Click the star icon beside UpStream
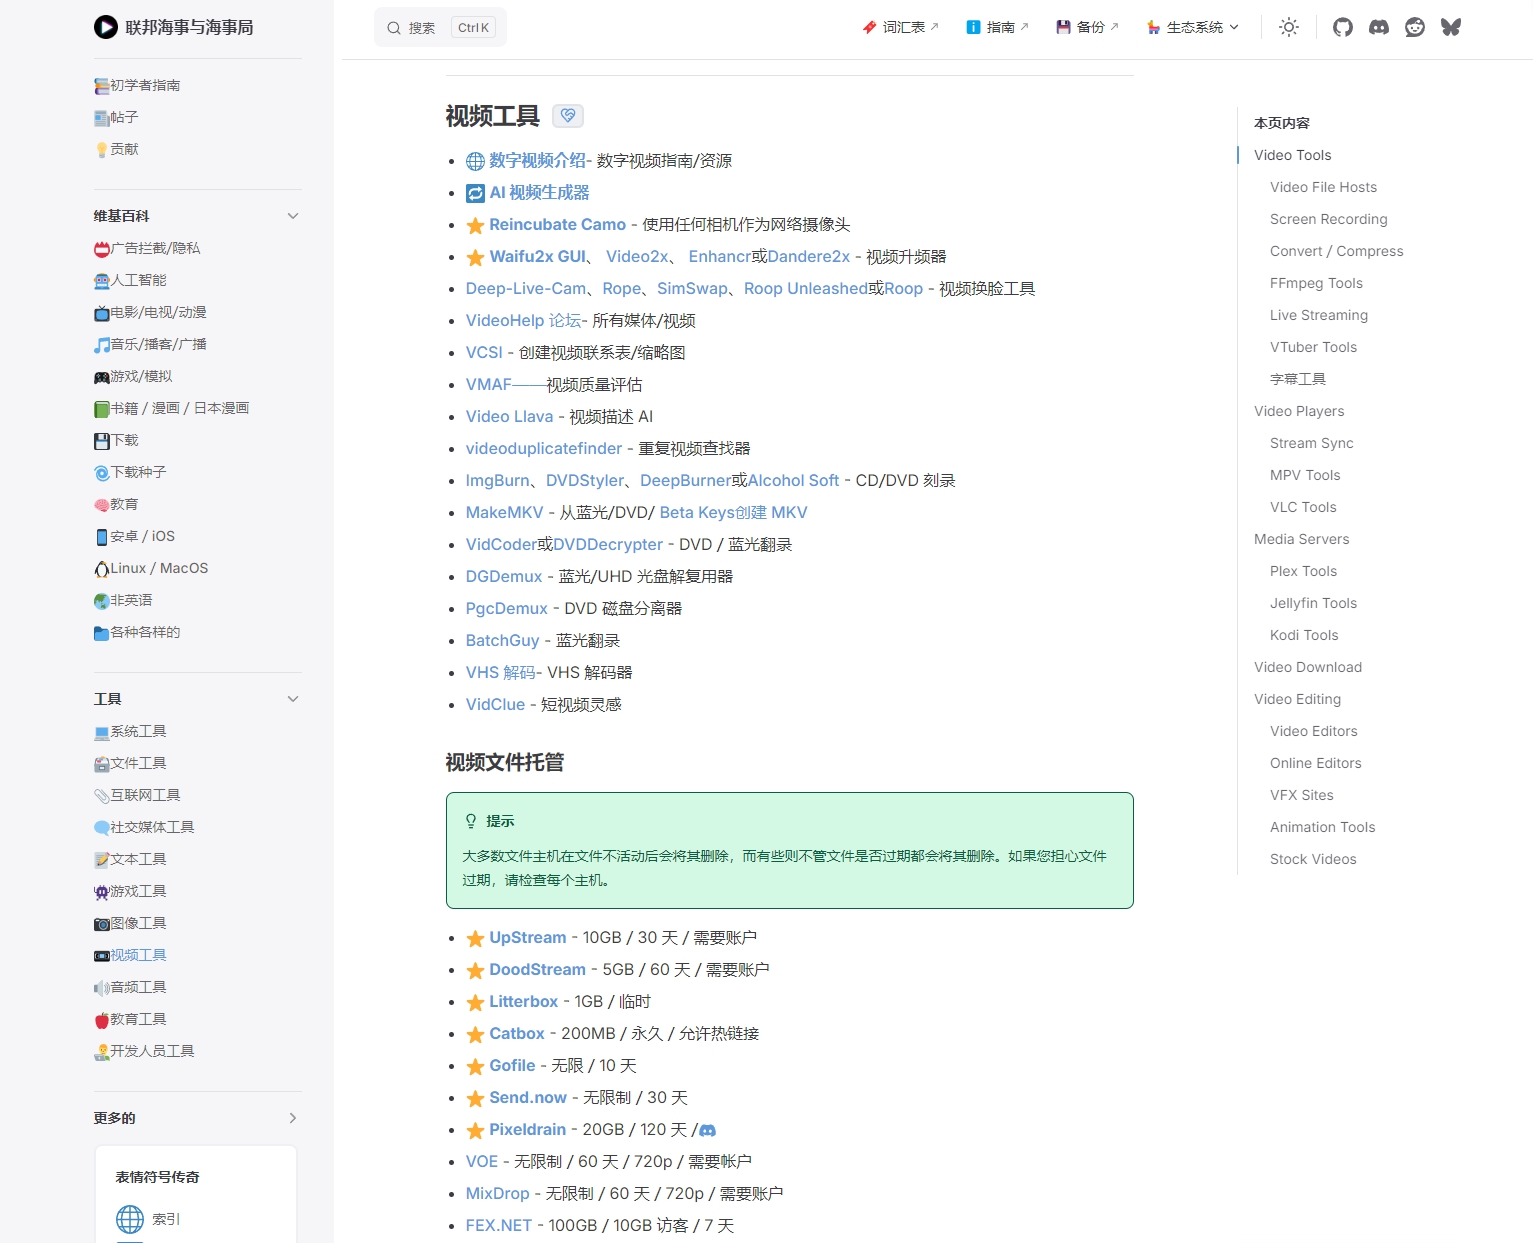The image size is (1533, 1243). coord(475,938)
